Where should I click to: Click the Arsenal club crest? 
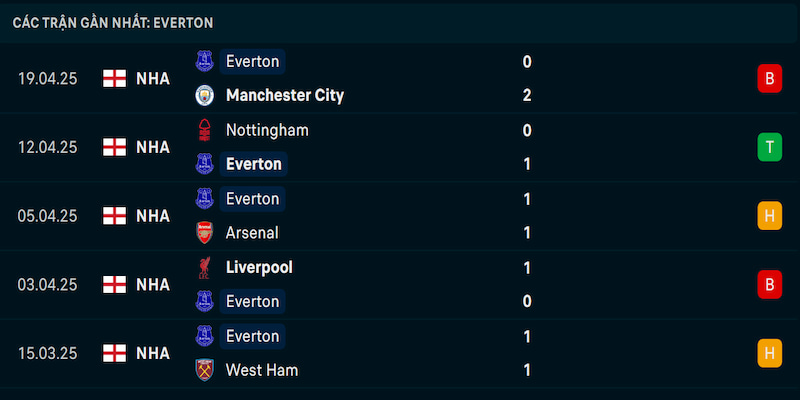[x=204, y=233]
